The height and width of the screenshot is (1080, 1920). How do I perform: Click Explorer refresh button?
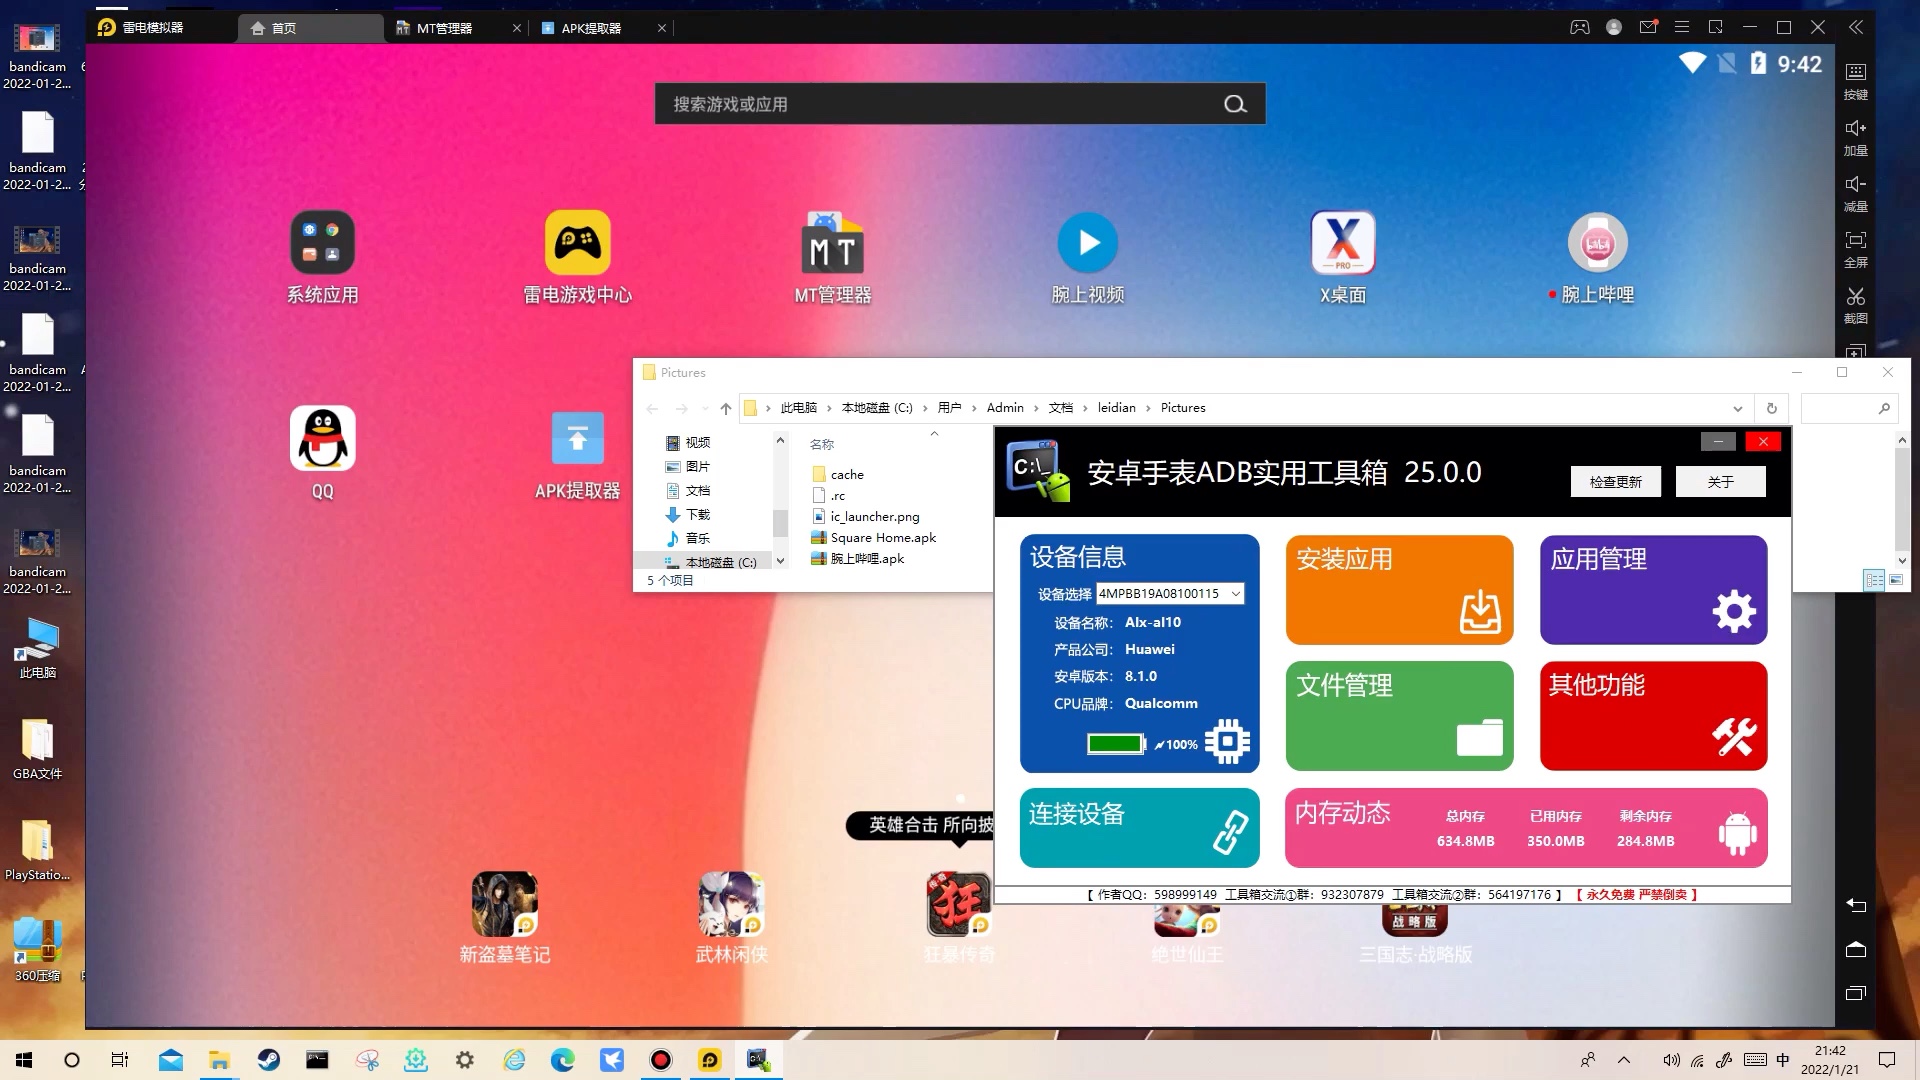click(1771, 408)
